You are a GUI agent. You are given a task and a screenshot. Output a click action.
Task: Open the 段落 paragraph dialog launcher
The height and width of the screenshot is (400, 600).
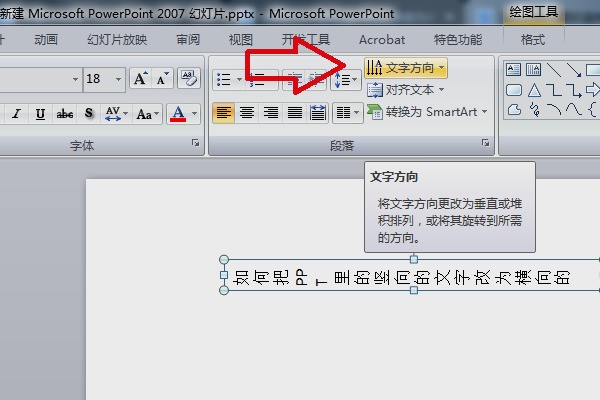[x=486, y=143]
